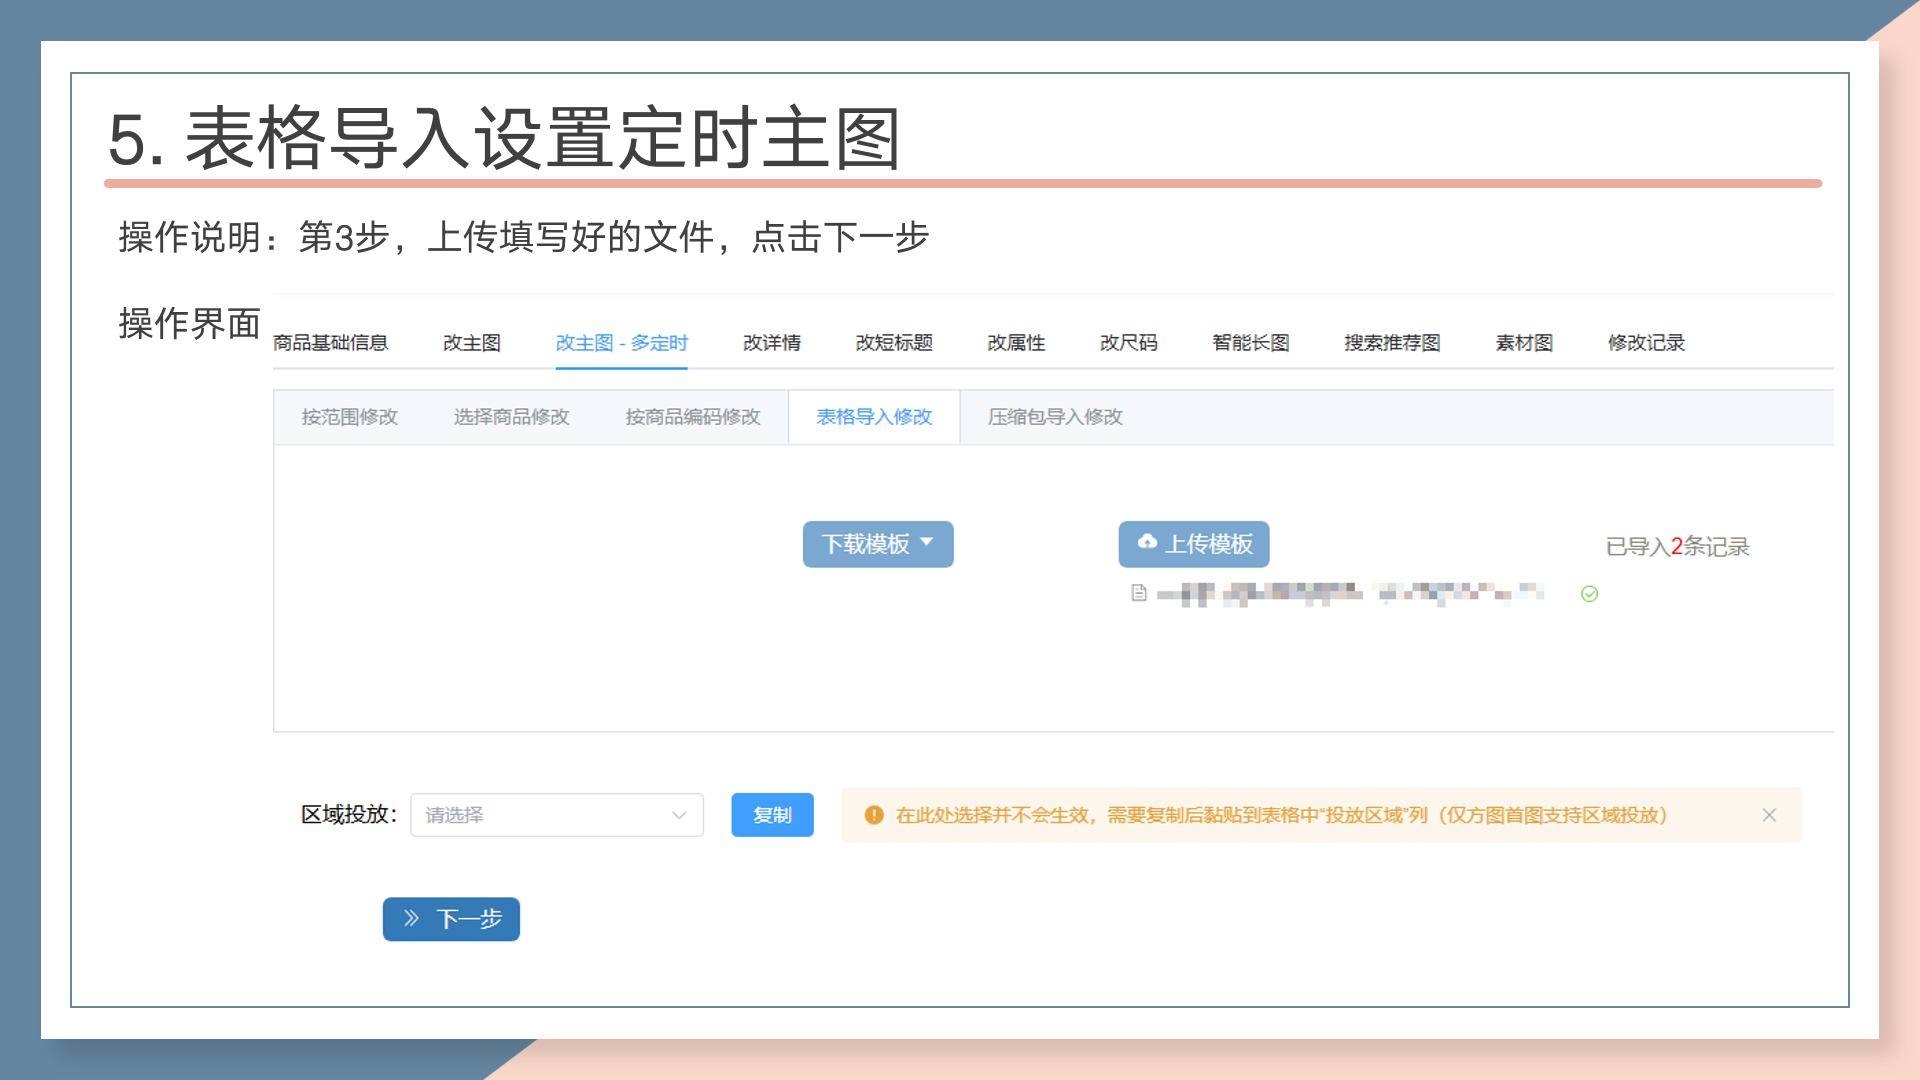Open 智能长图 tab

(1250, 343)
